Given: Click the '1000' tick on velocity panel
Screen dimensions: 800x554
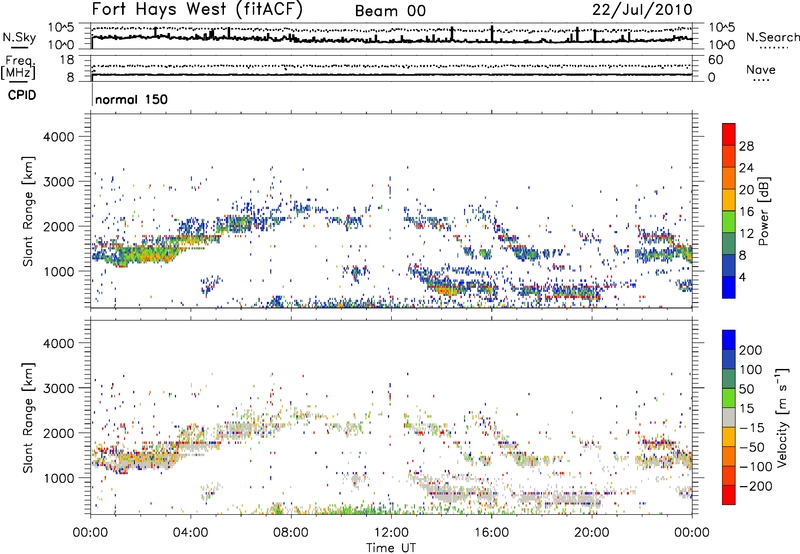Looking at the screenshot, I should pos(58,478).
